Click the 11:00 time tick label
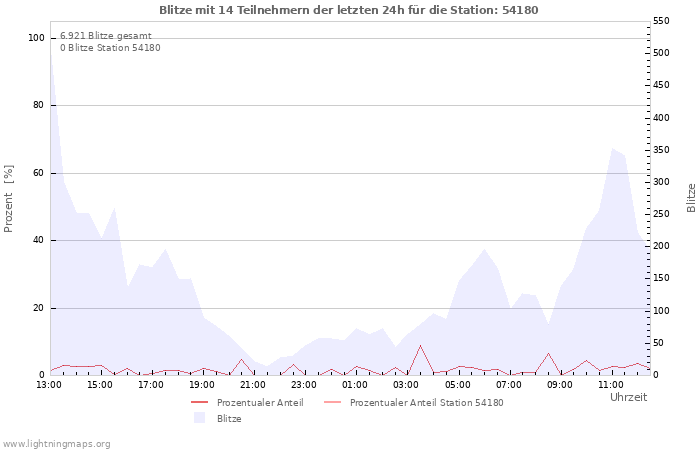Image resolution: width=700 pixels, height=450 pixels. (610, 384)
